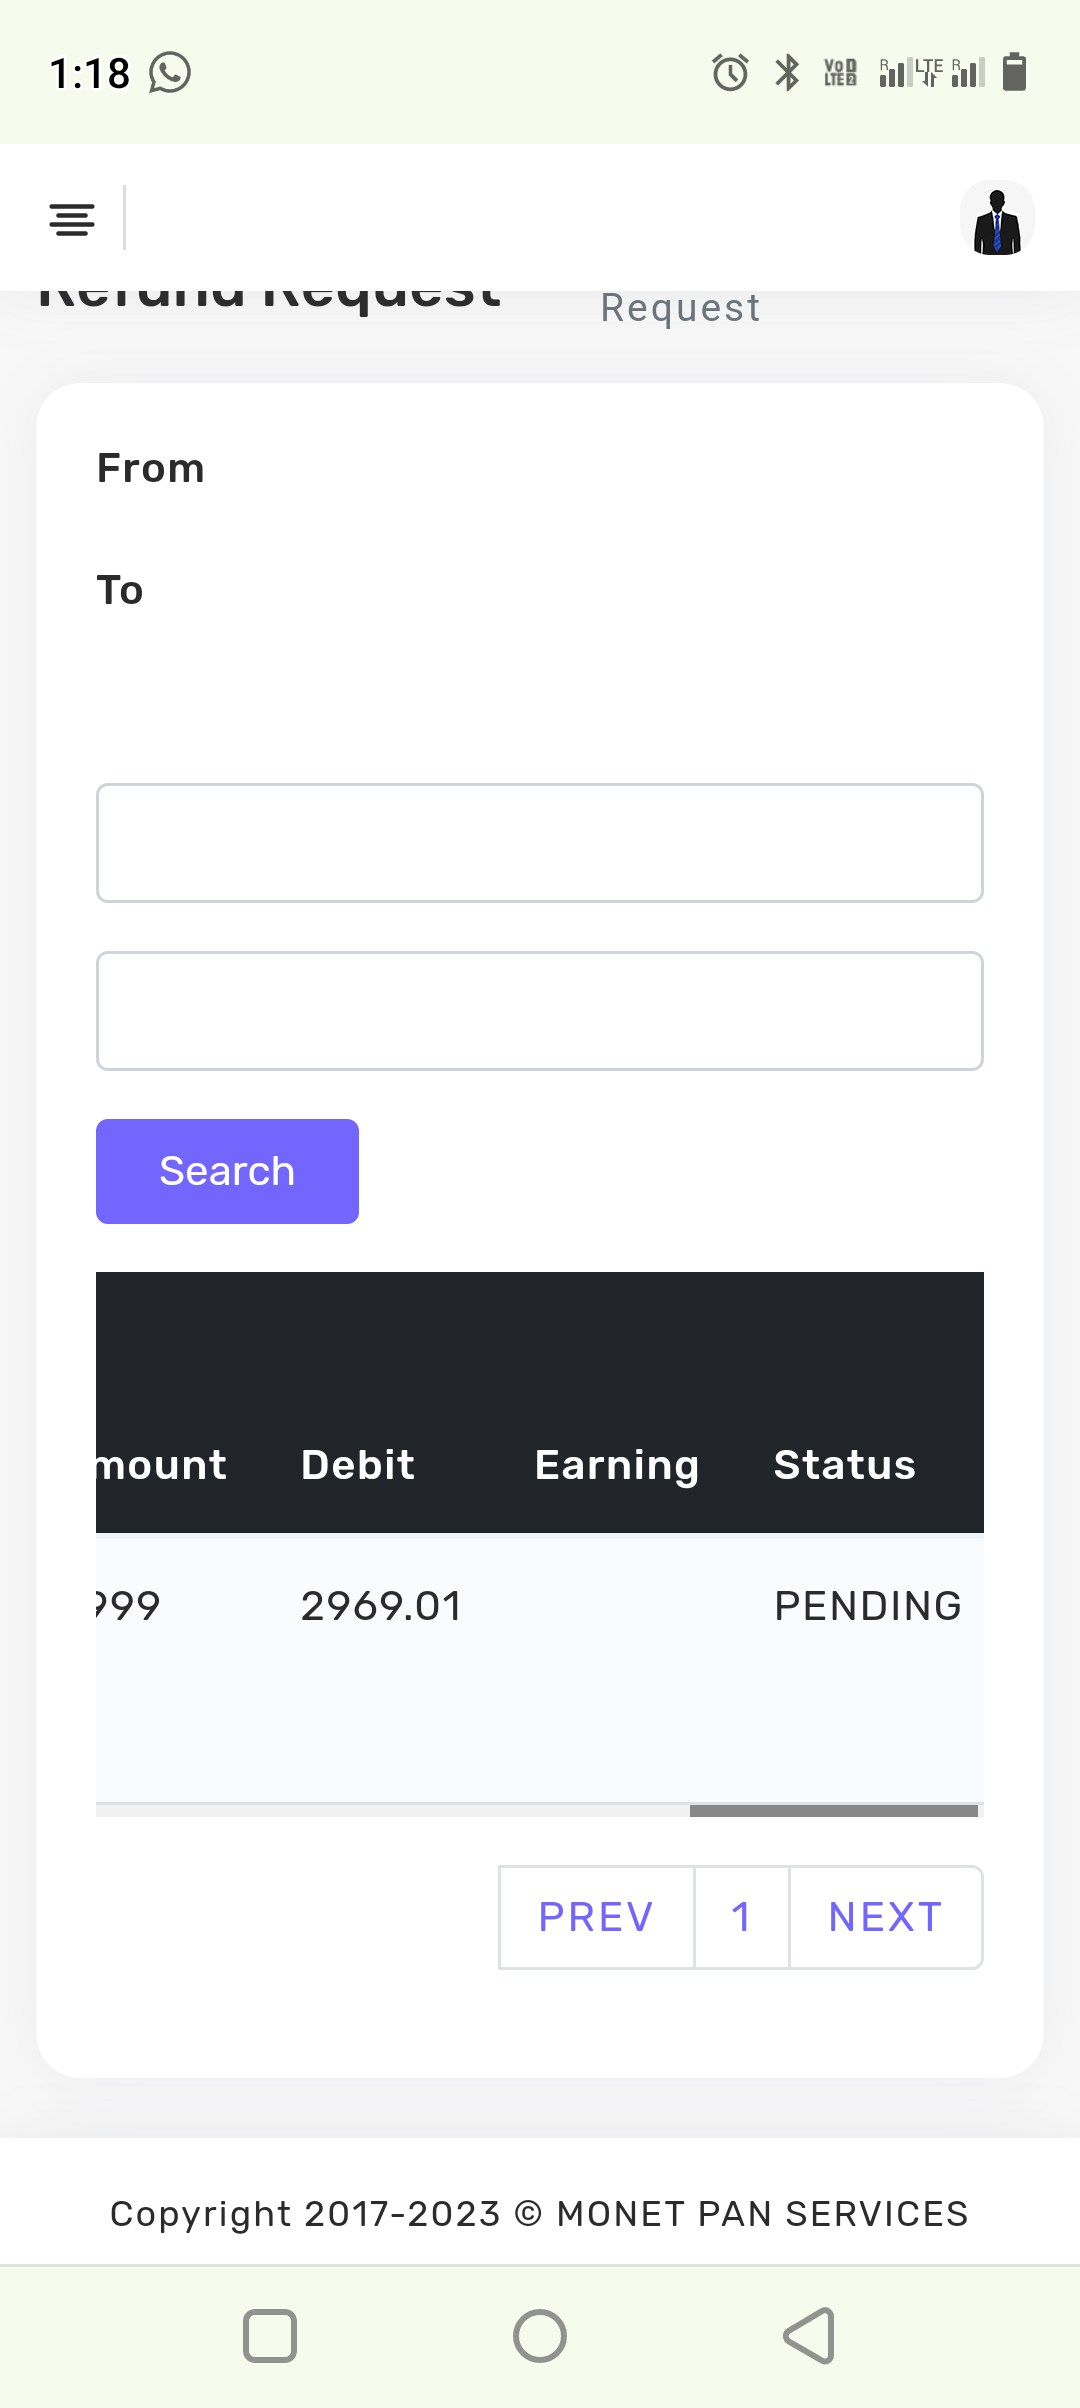Click the Search button

[227, 1171]
